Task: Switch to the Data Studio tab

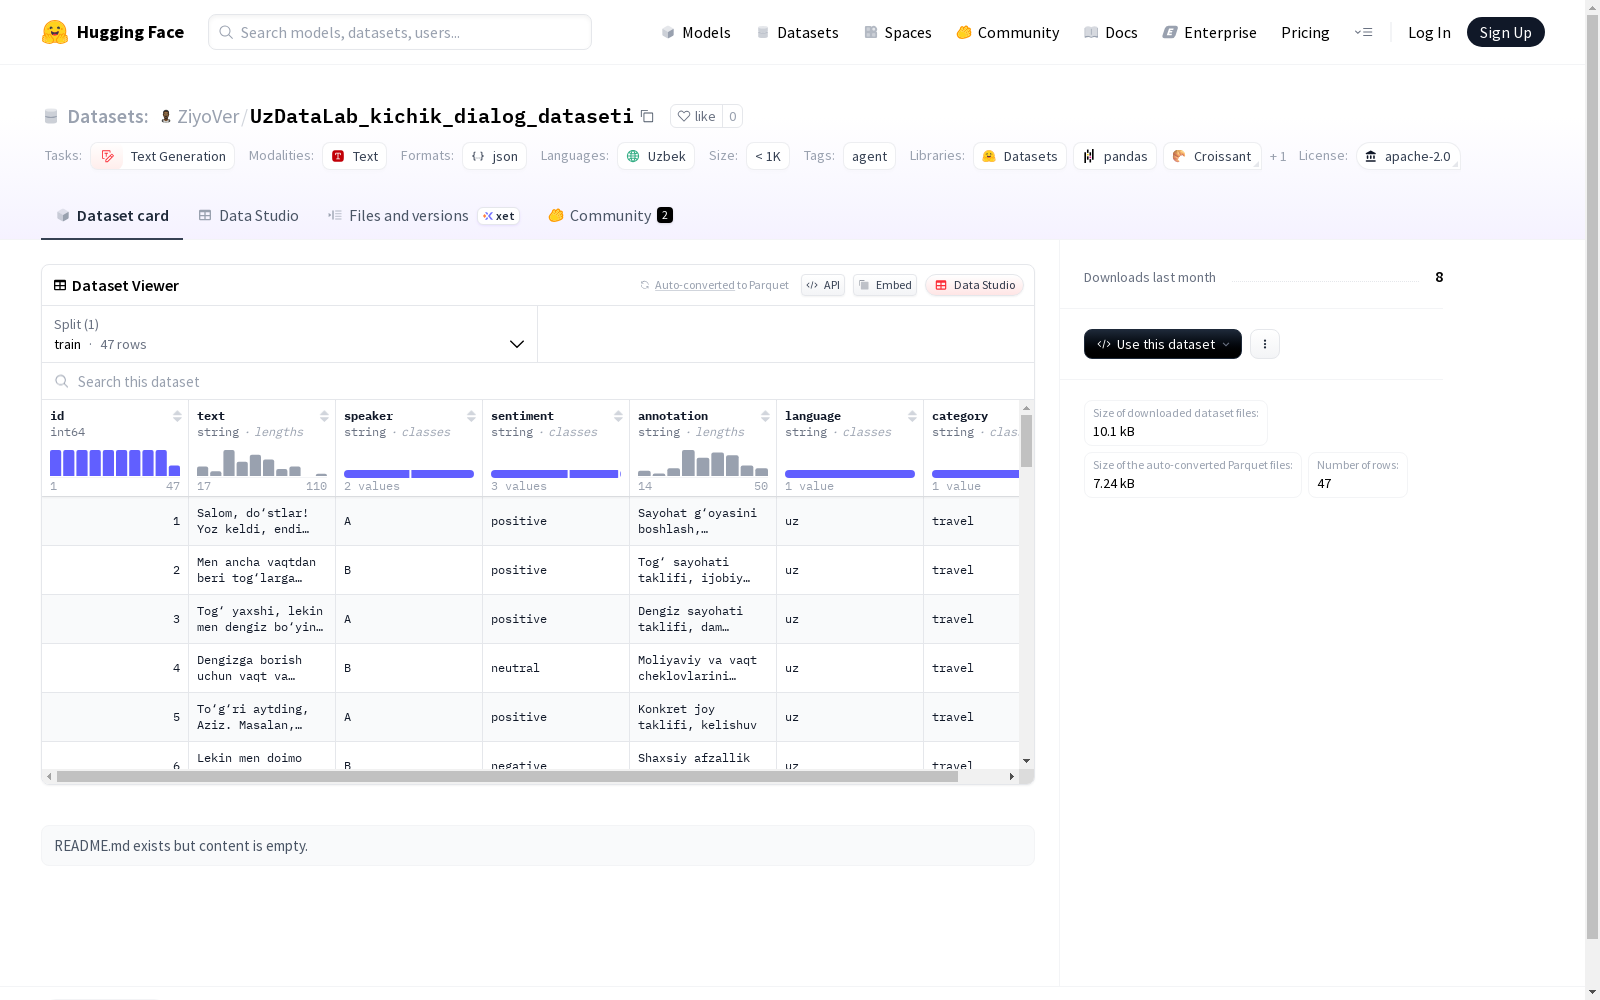Action: pos(249,216)
